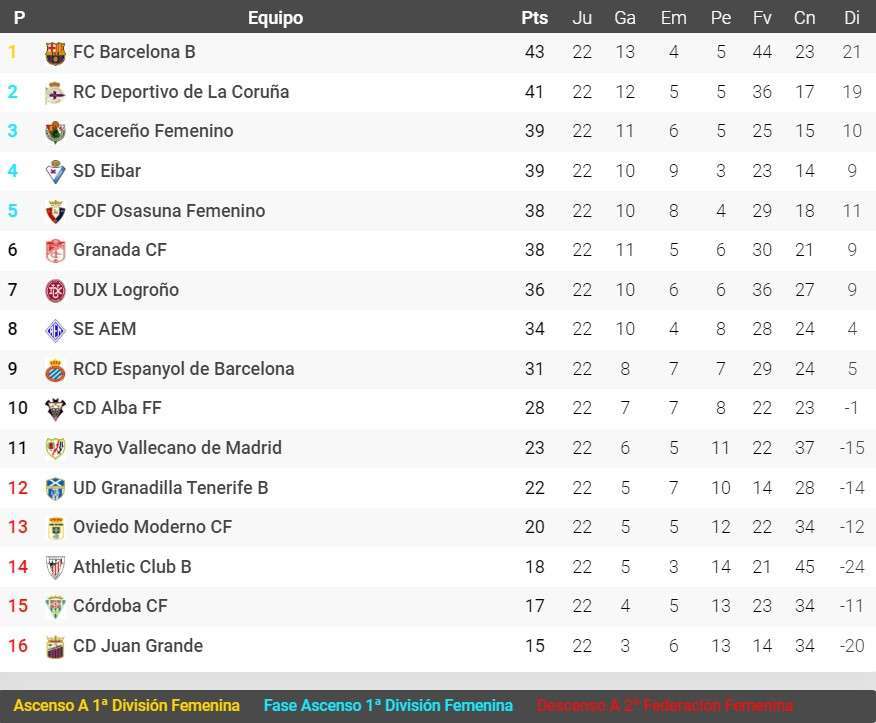Select the RCD Espanyol de Barcelona crest
The height and width of the screenshot is (723, 876).
[x=55, y=368]
